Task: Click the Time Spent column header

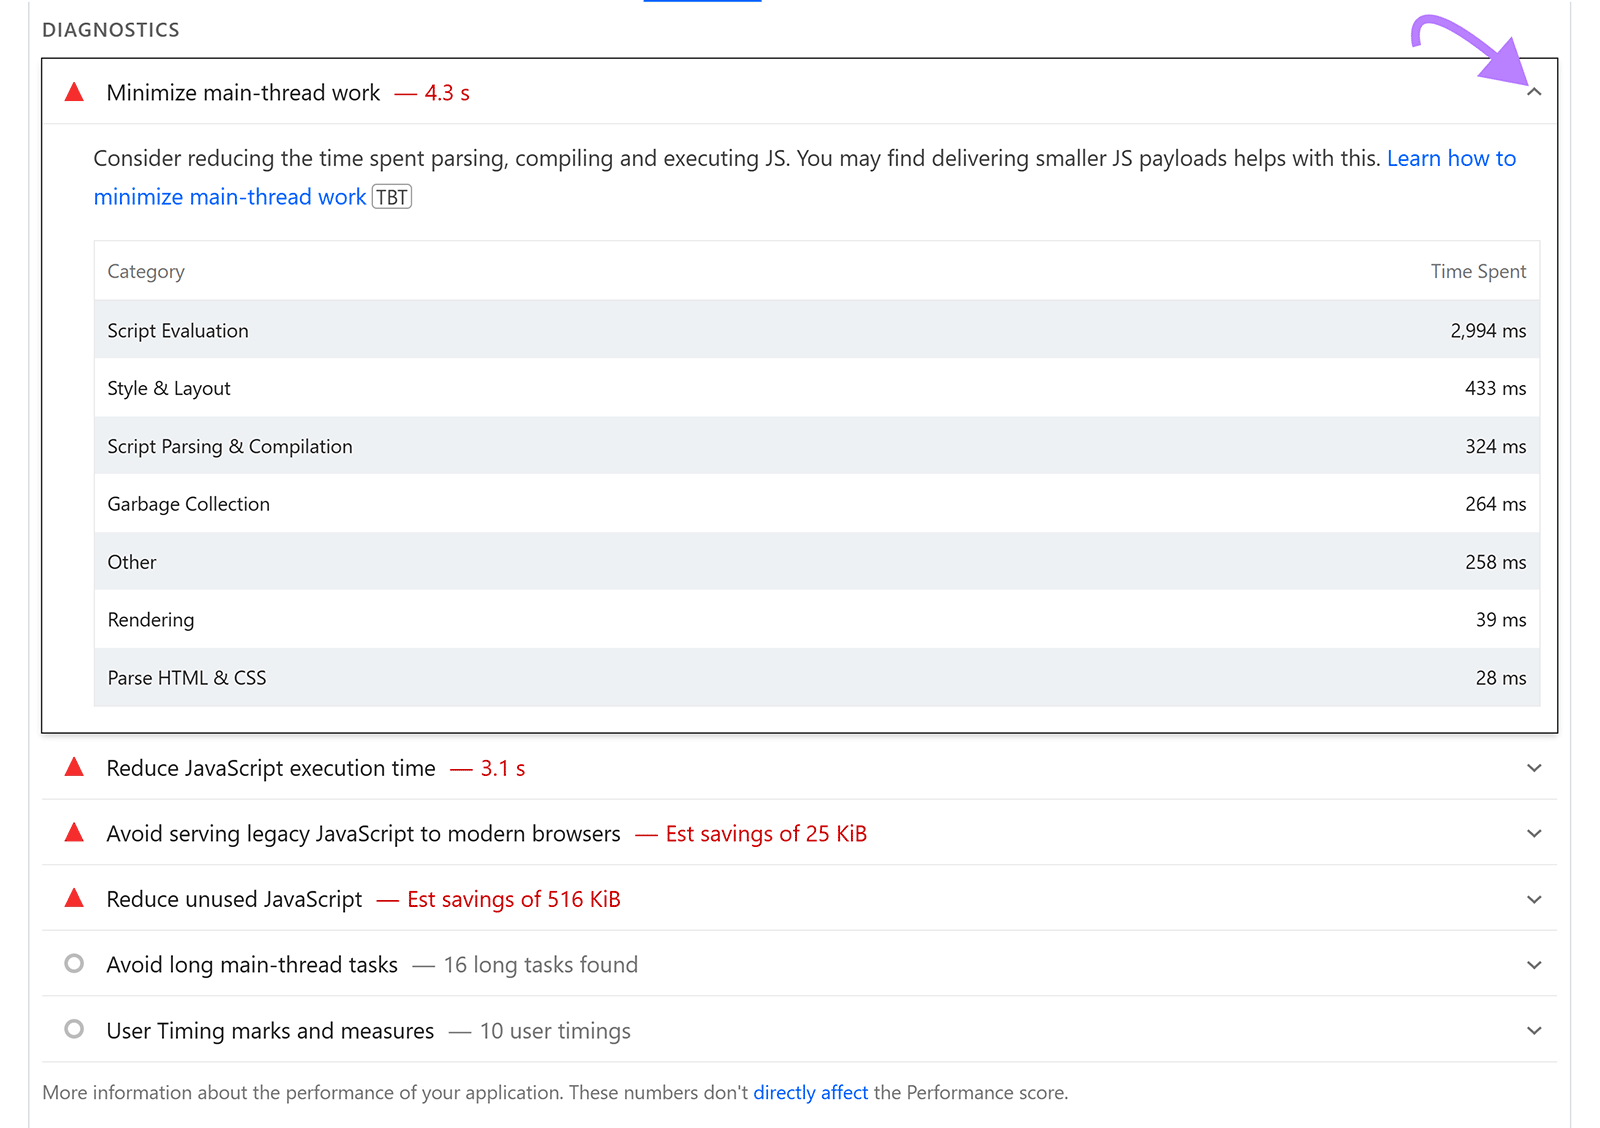Action: point(1478,272)
